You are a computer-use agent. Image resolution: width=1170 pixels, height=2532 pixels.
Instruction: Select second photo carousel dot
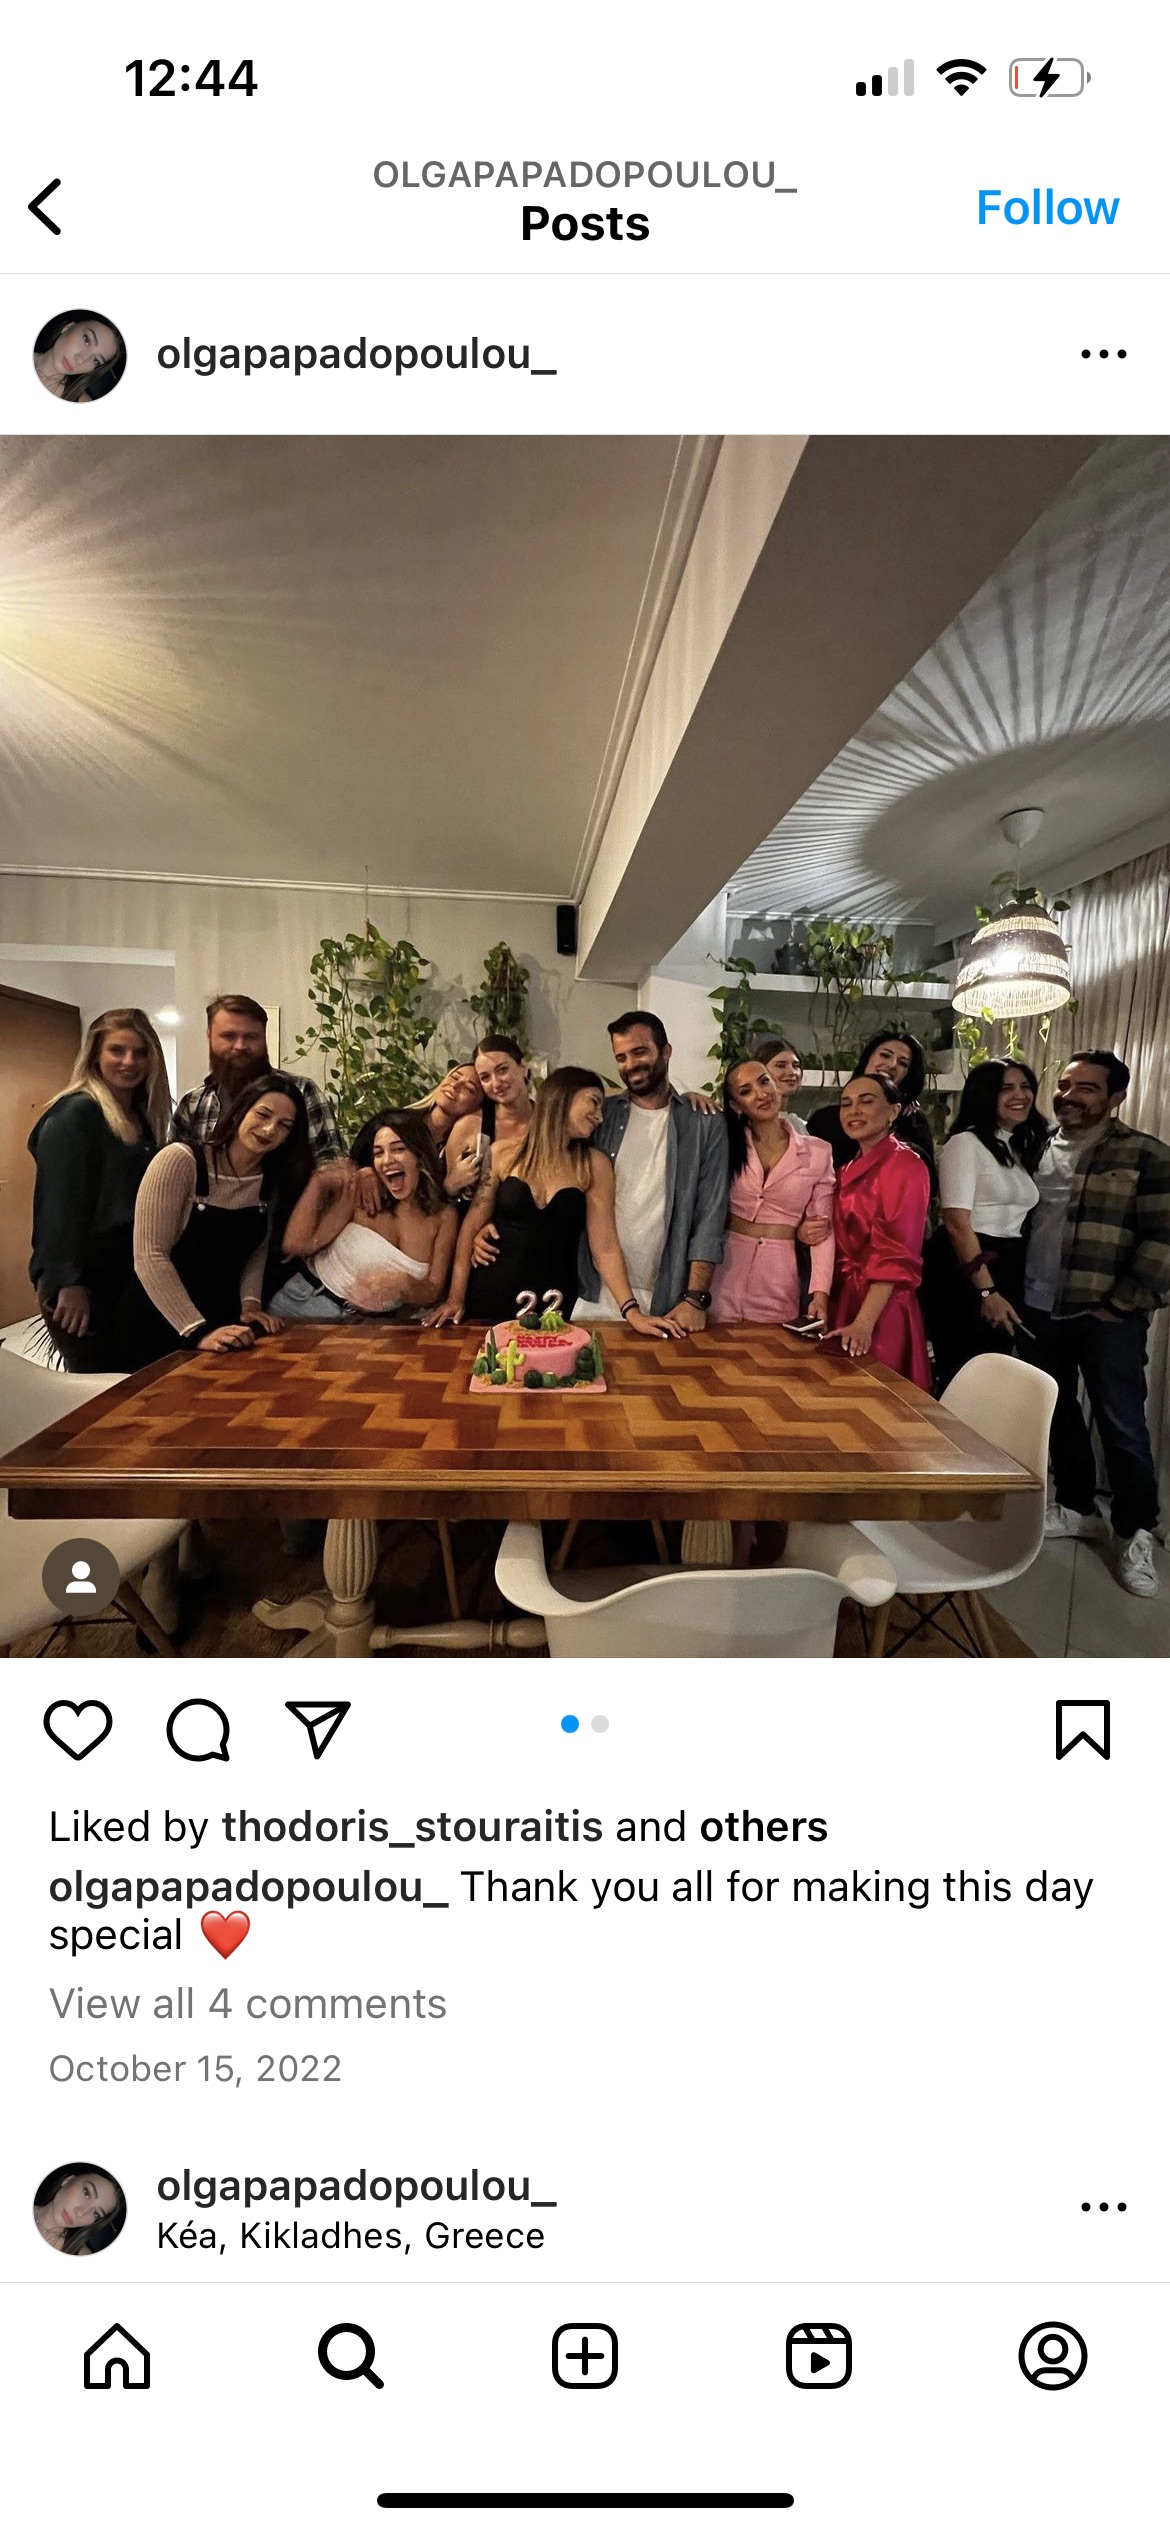(600, 1724)
